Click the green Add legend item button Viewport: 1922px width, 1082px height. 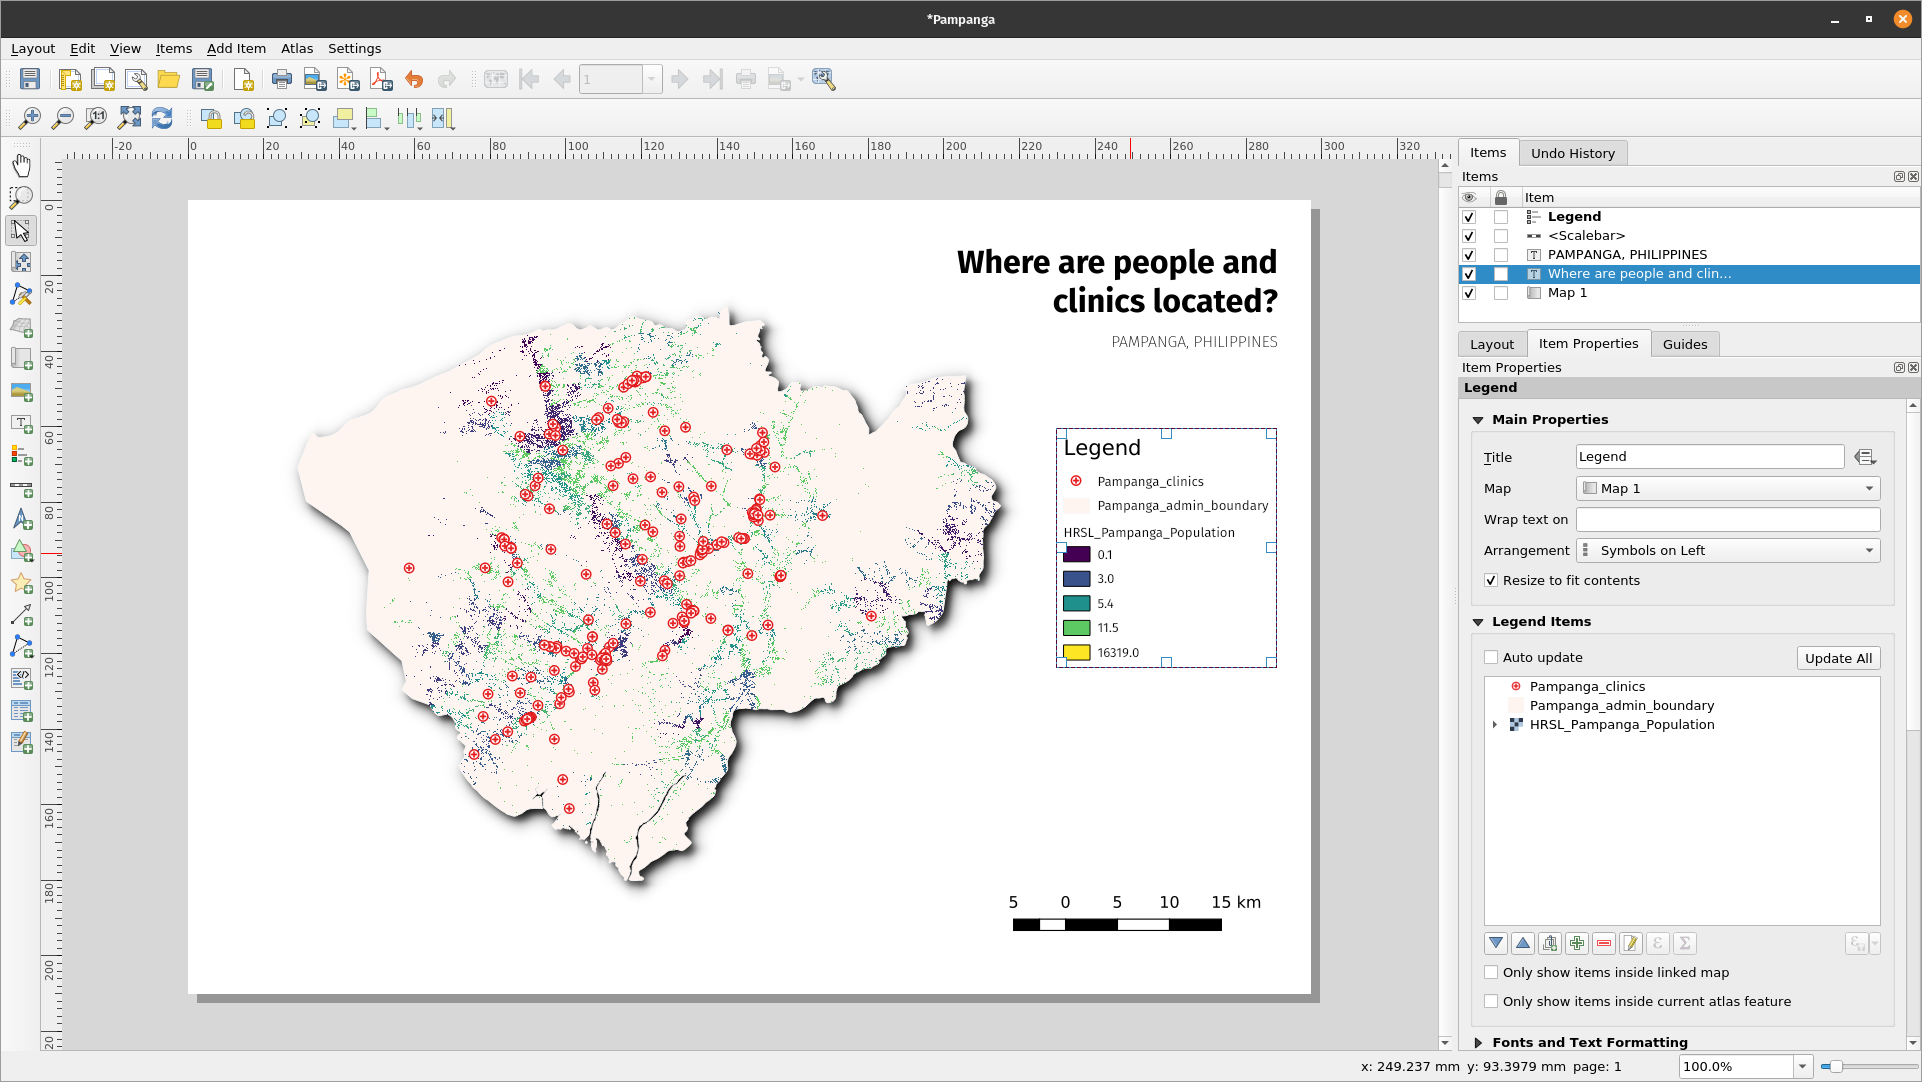[1577, 943]
